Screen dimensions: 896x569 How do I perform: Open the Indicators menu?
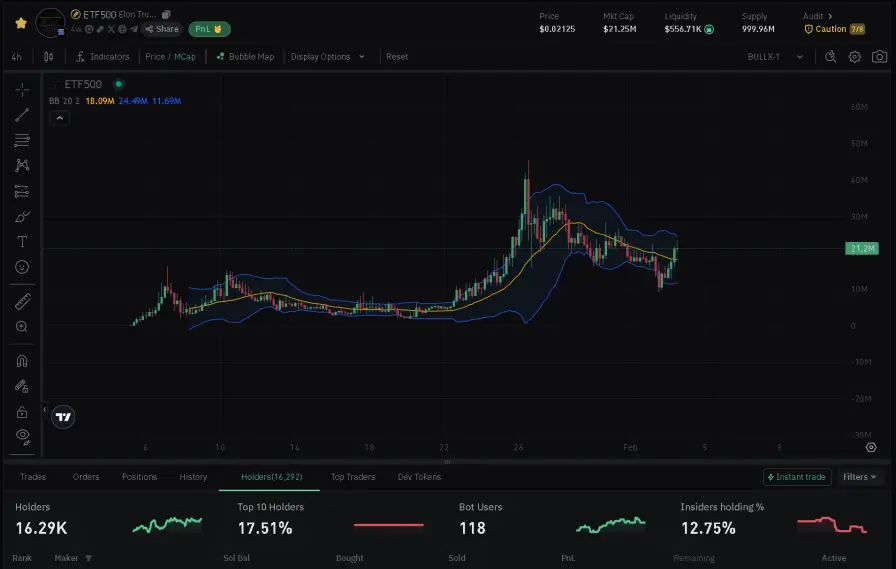103,57
